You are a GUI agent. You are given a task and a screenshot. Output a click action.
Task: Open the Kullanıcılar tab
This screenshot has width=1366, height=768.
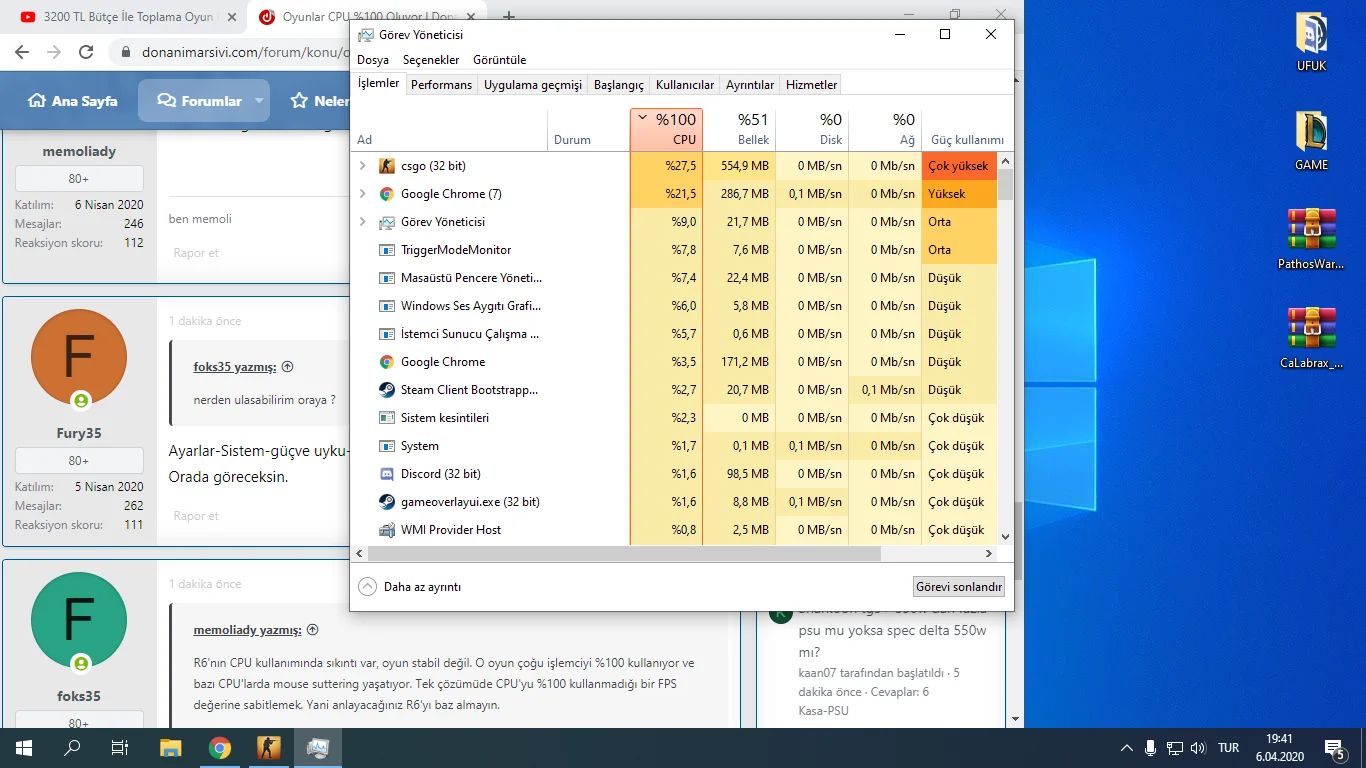pyautogui.click(x=685, y=85)
